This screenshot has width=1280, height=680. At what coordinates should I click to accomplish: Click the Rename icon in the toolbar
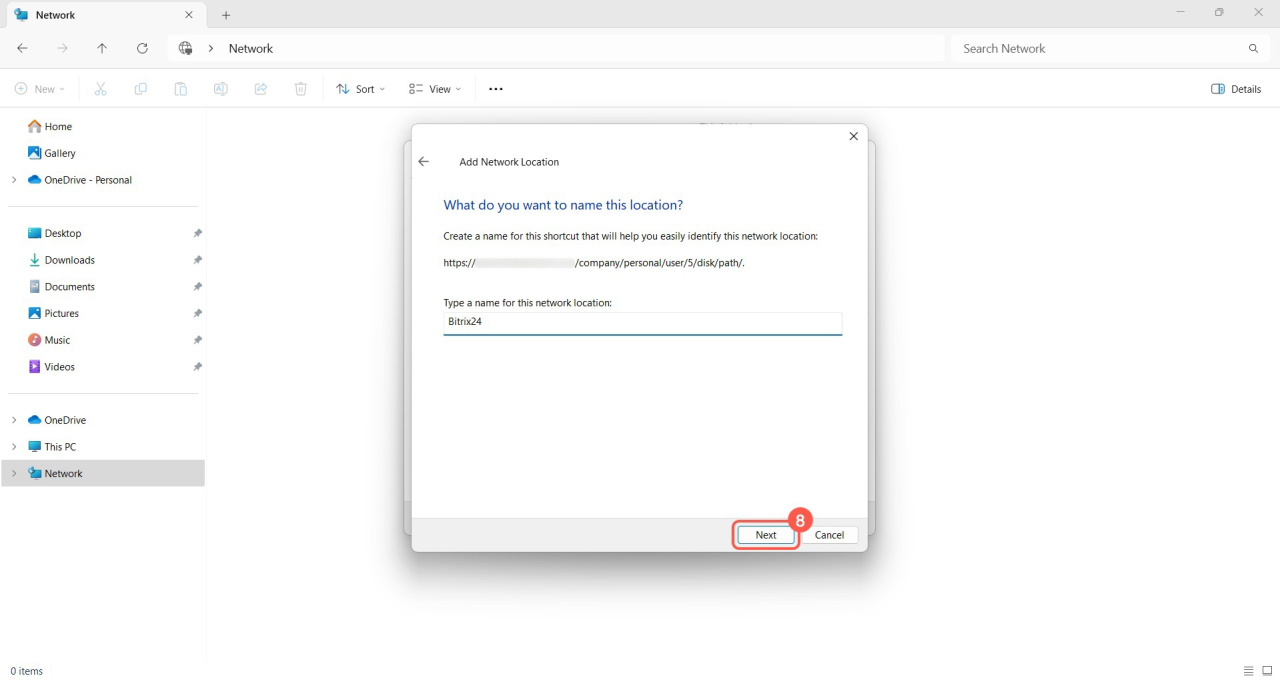pyautogui.click(x=220, y=89)
